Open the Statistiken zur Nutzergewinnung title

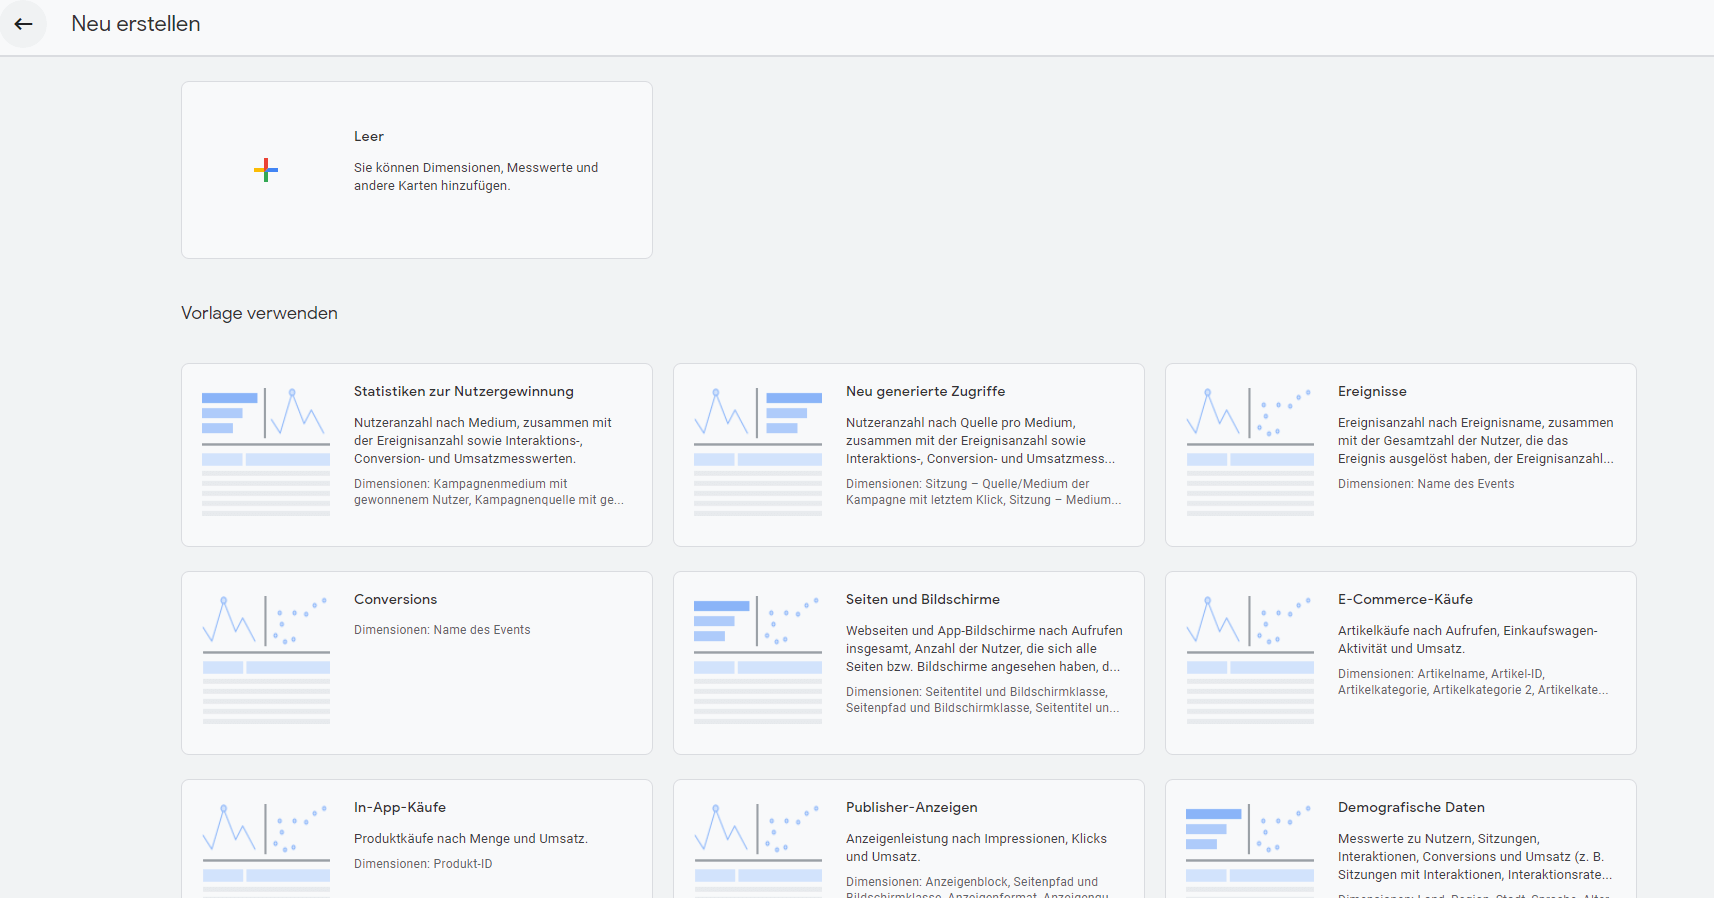(464, 392)
